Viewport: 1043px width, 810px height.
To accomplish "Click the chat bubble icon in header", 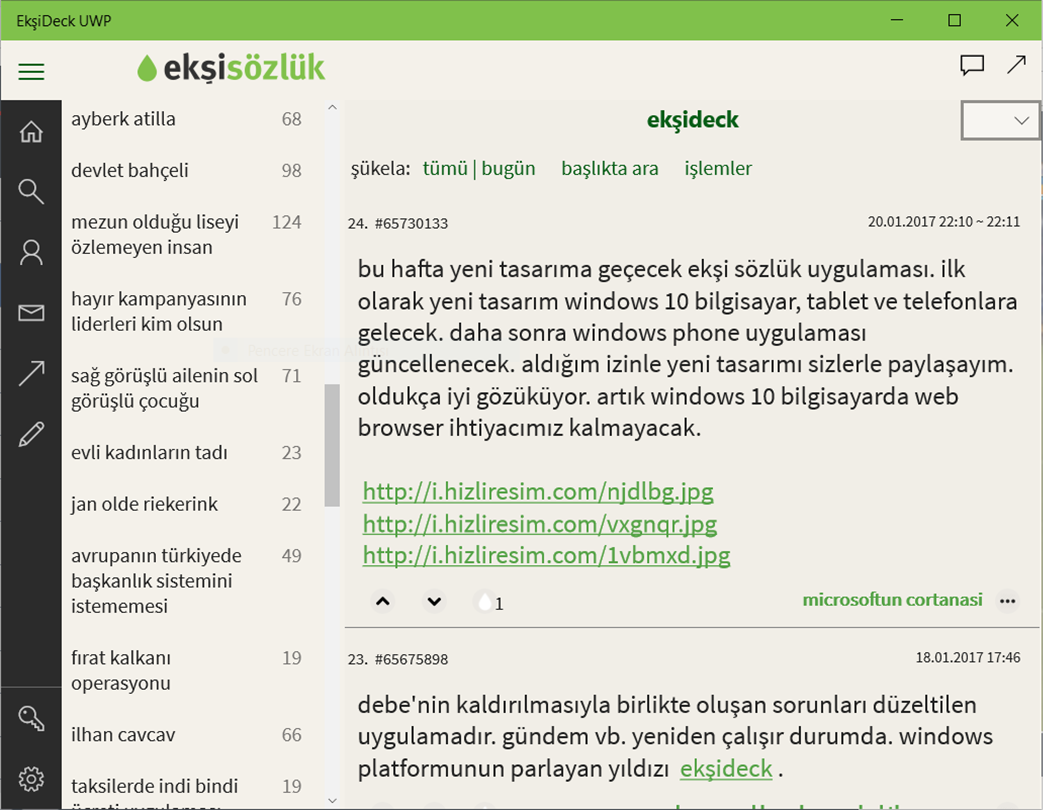I will point(972,65).
